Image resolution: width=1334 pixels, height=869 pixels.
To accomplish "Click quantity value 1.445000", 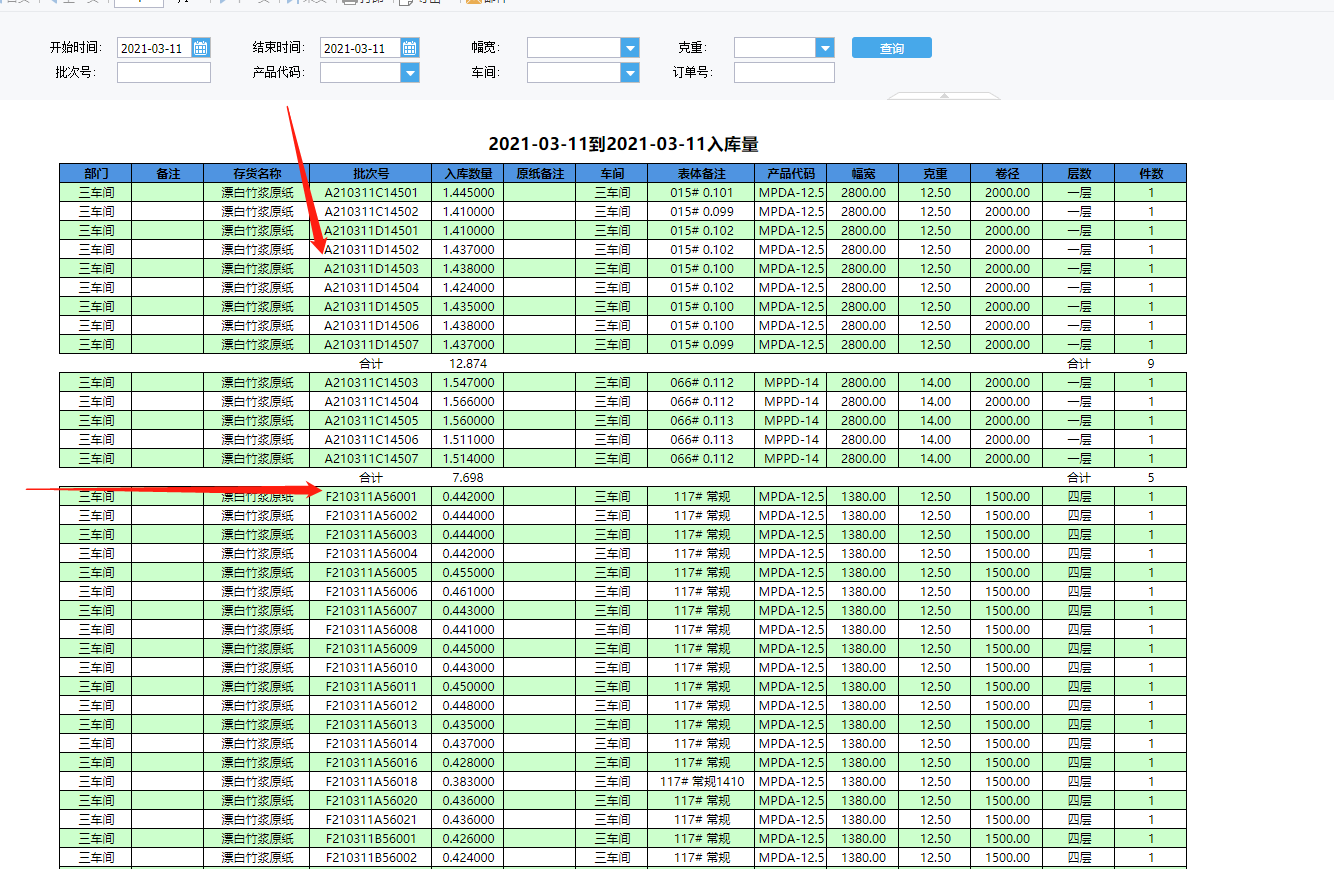I will pos(468,192).
